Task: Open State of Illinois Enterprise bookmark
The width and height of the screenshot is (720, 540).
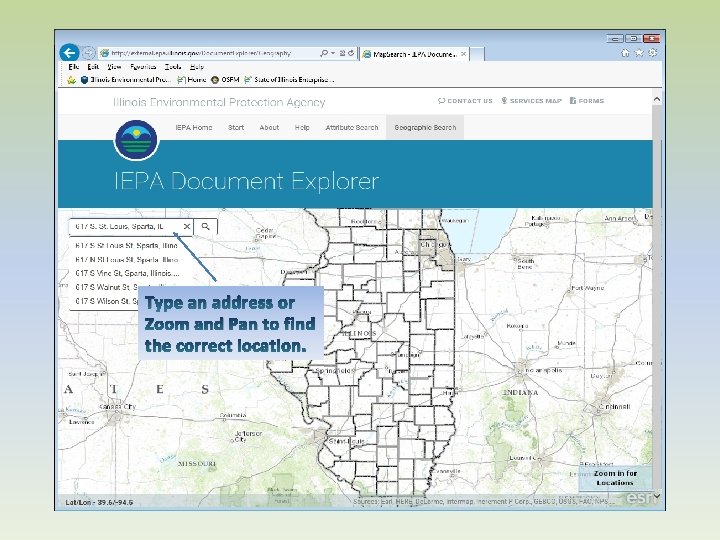Action: 289,80
